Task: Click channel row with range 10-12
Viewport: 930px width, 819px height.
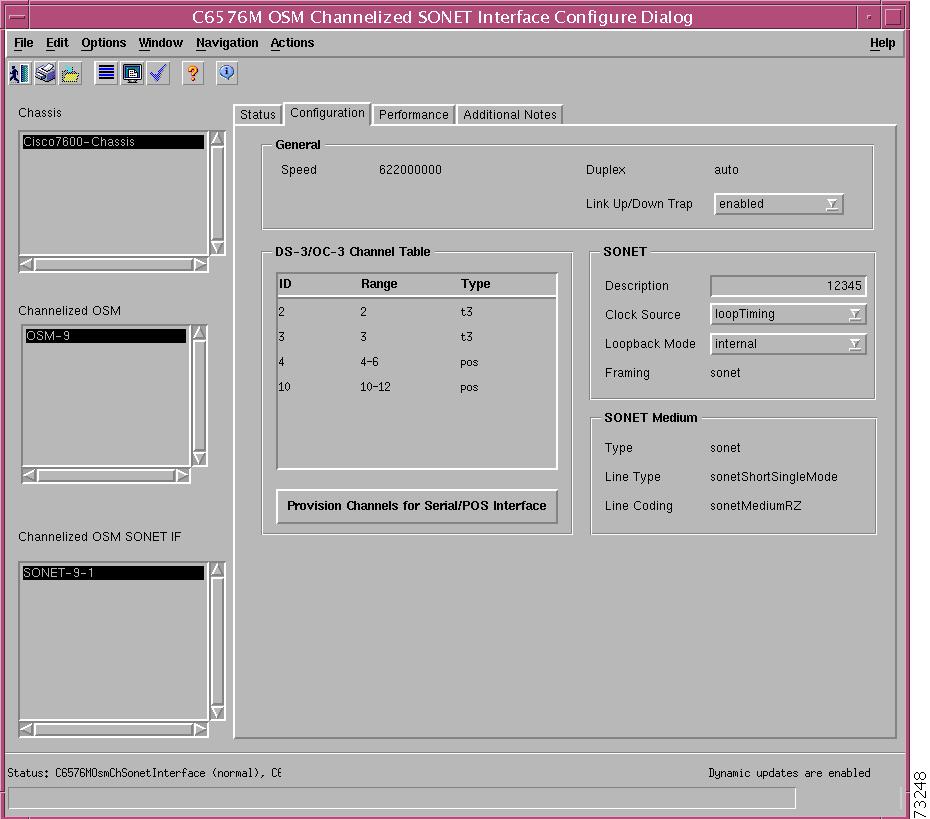Action: pos(416,387)
